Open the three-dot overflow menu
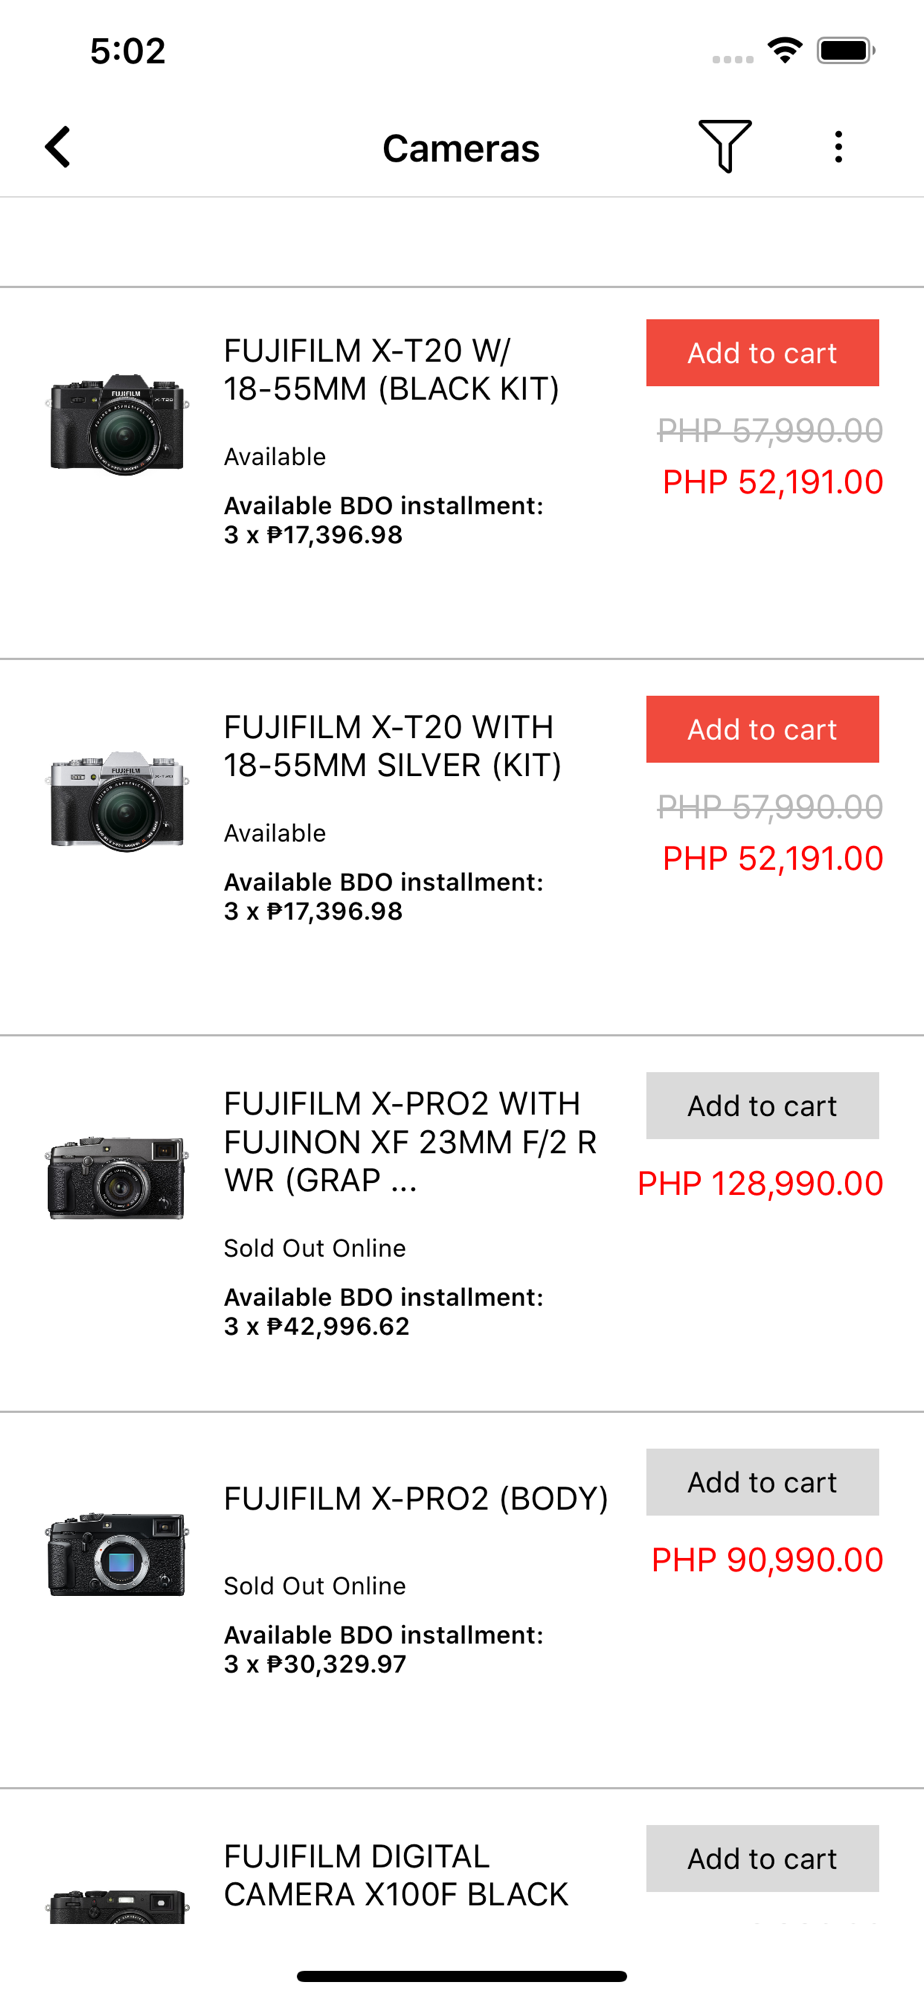The height and width of the screenshot is (2000, 924). 838,147
